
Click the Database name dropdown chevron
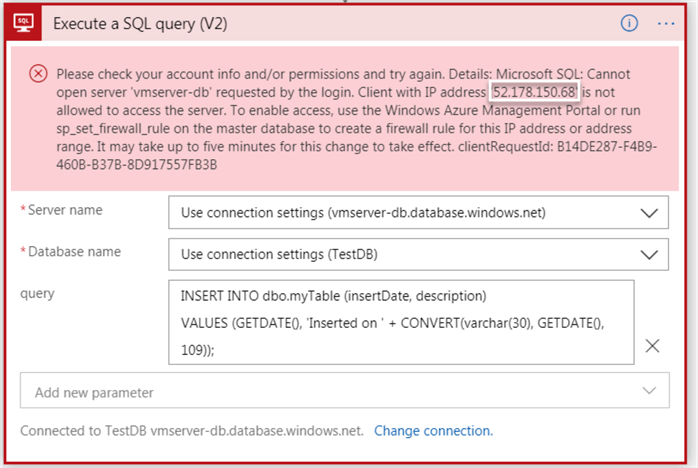coord(650,255)
